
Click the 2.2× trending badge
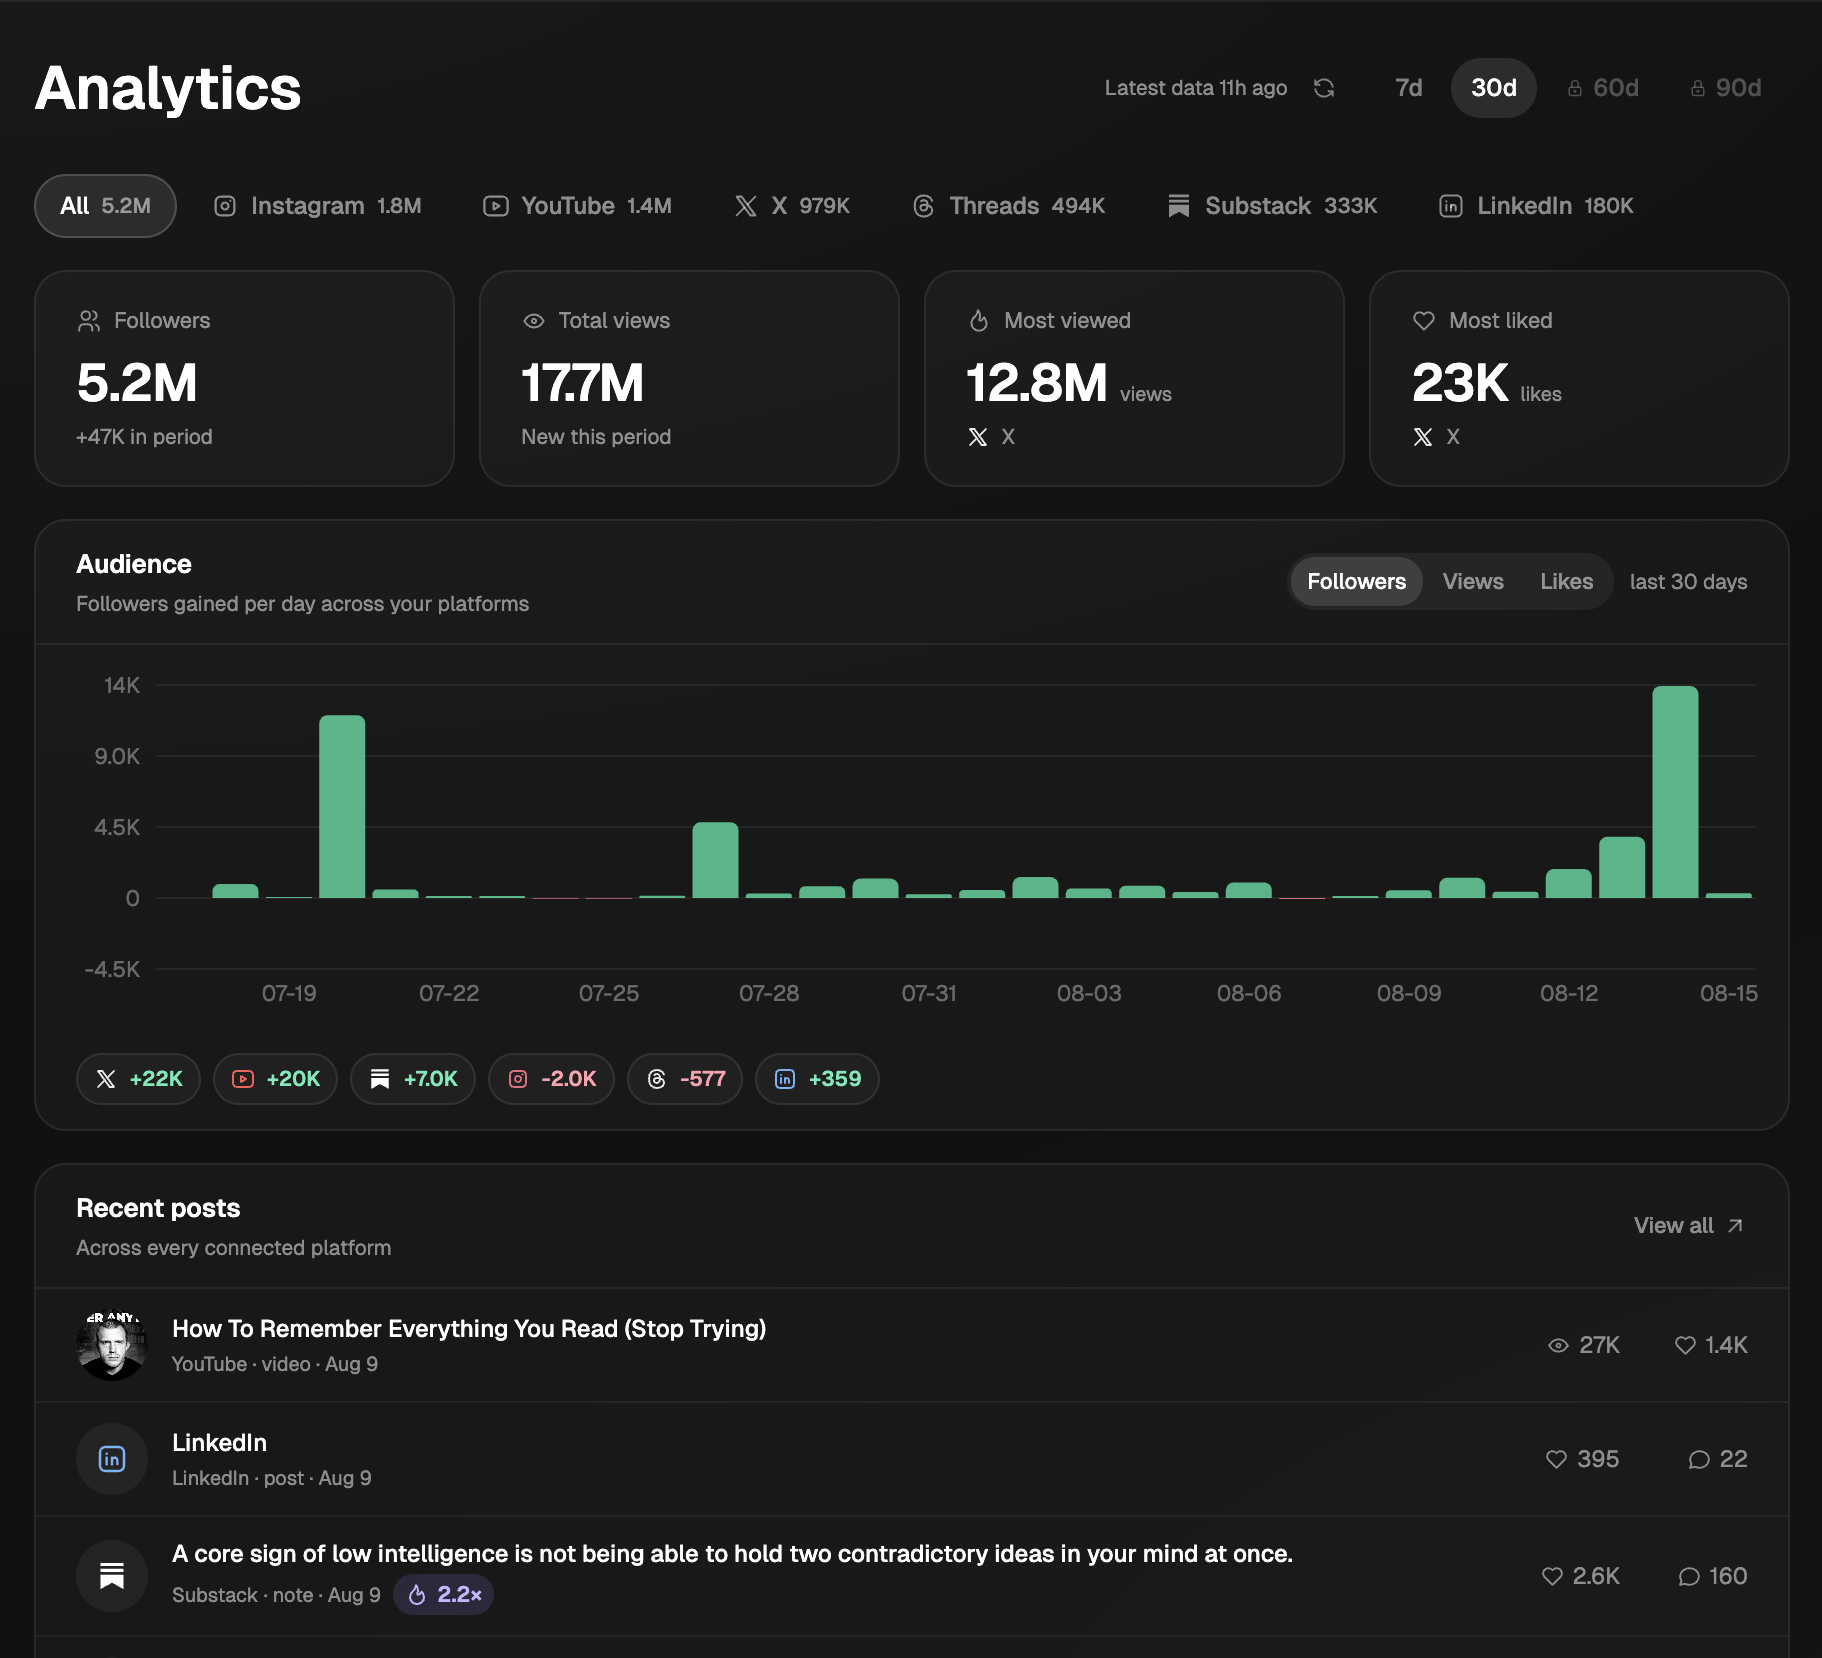tap(444, 1595)
